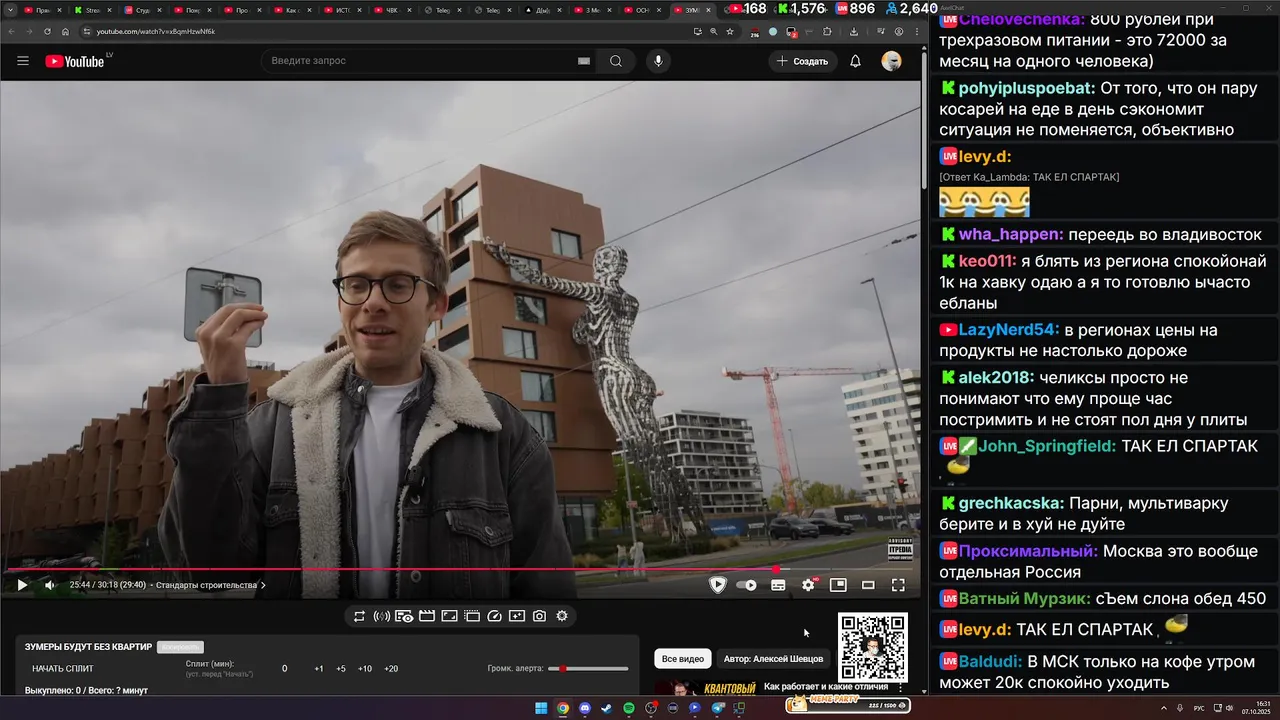
Task: Adjust the Громк. алерта slider
Action: [x=588, y=669]
